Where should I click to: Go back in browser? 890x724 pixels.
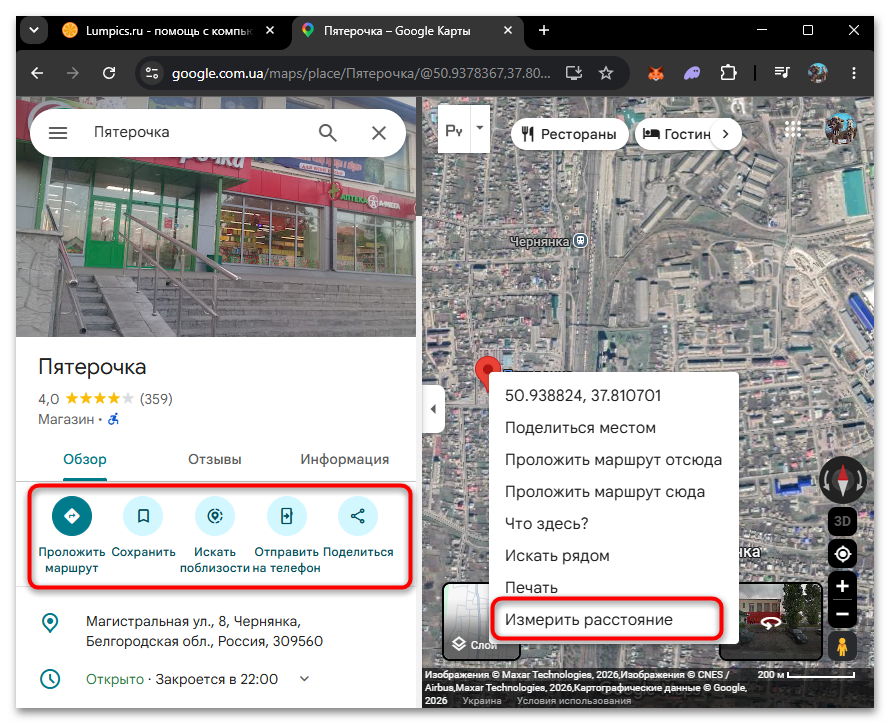(x=37, y=73)
